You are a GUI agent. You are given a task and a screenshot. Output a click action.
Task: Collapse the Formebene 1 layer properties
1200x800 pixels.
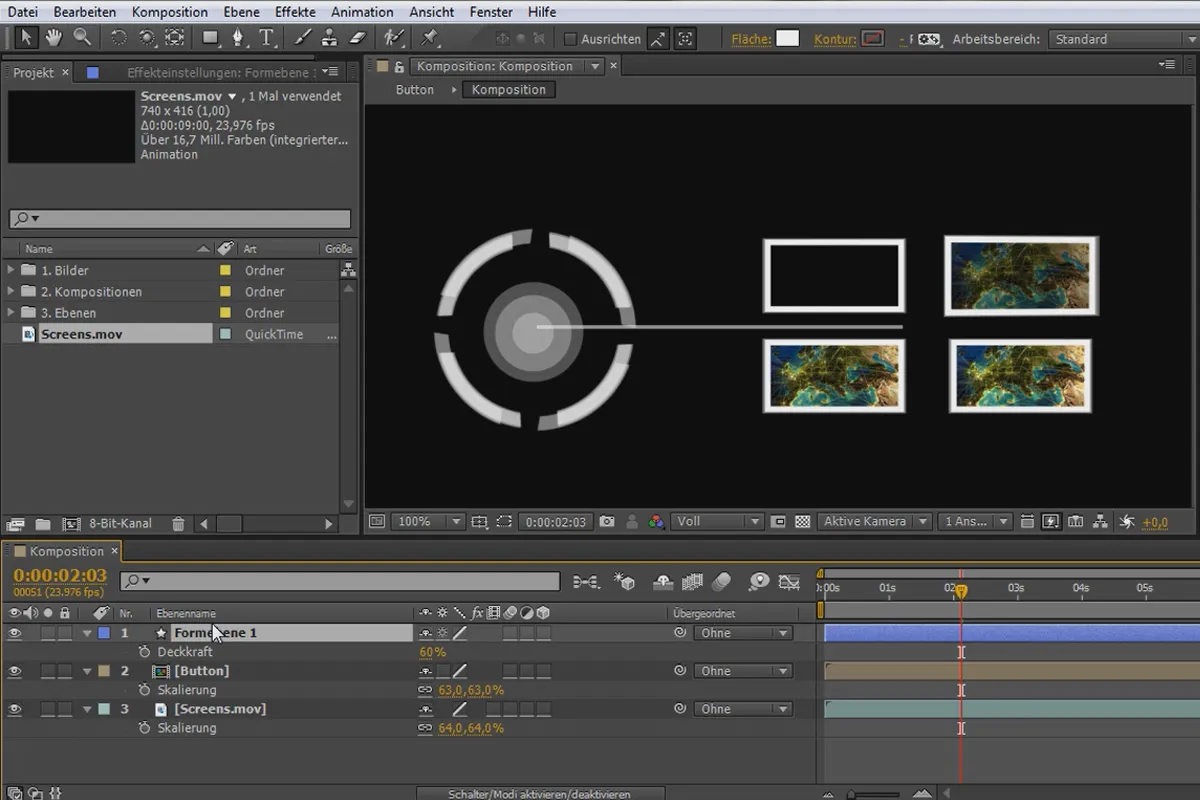pyautogui.click(x=87, y=633)
